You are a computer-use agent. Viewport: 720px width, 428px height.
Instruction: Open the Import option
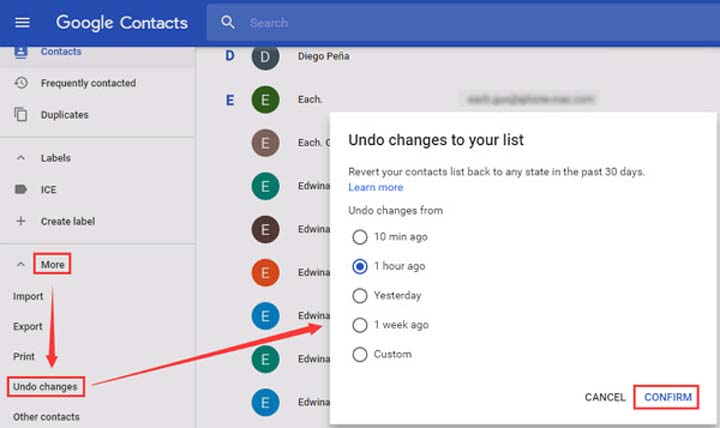pyautogui.click(x=28, y=297)
